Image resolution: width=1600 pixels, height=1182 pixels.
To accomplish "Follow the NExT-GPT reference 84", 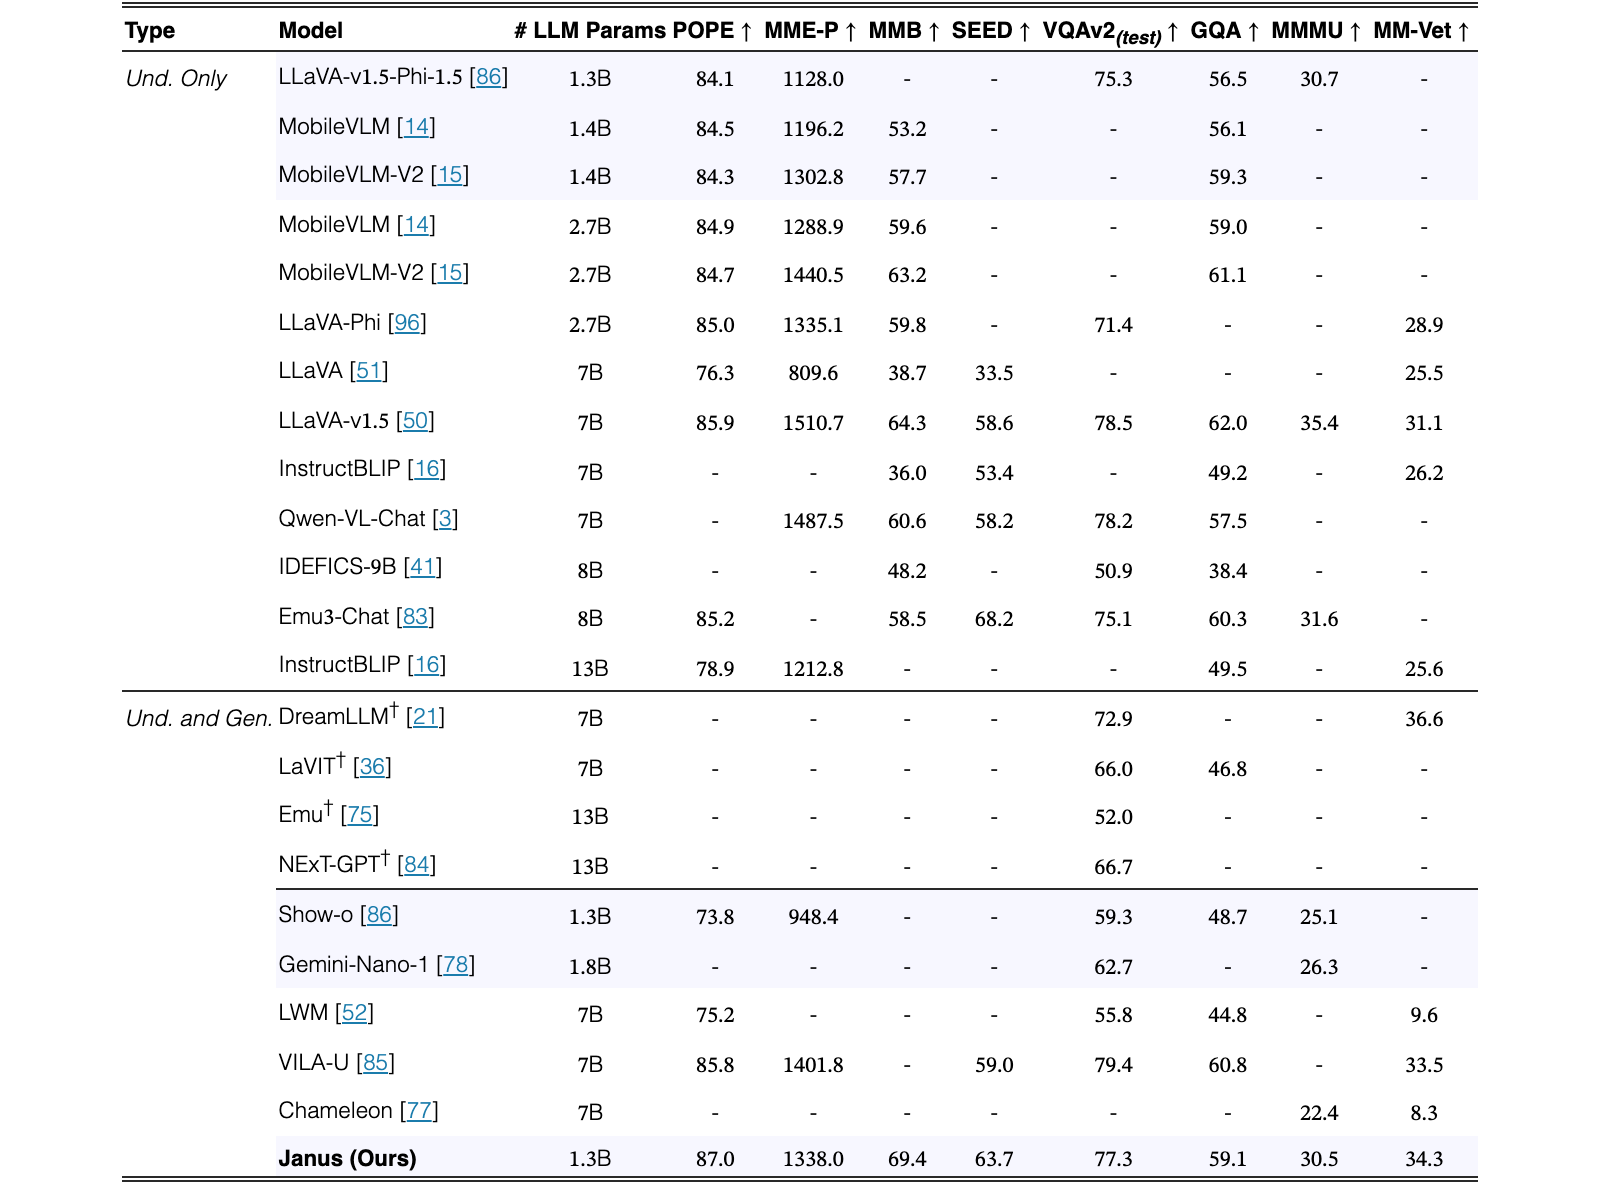I will point(417,864).
